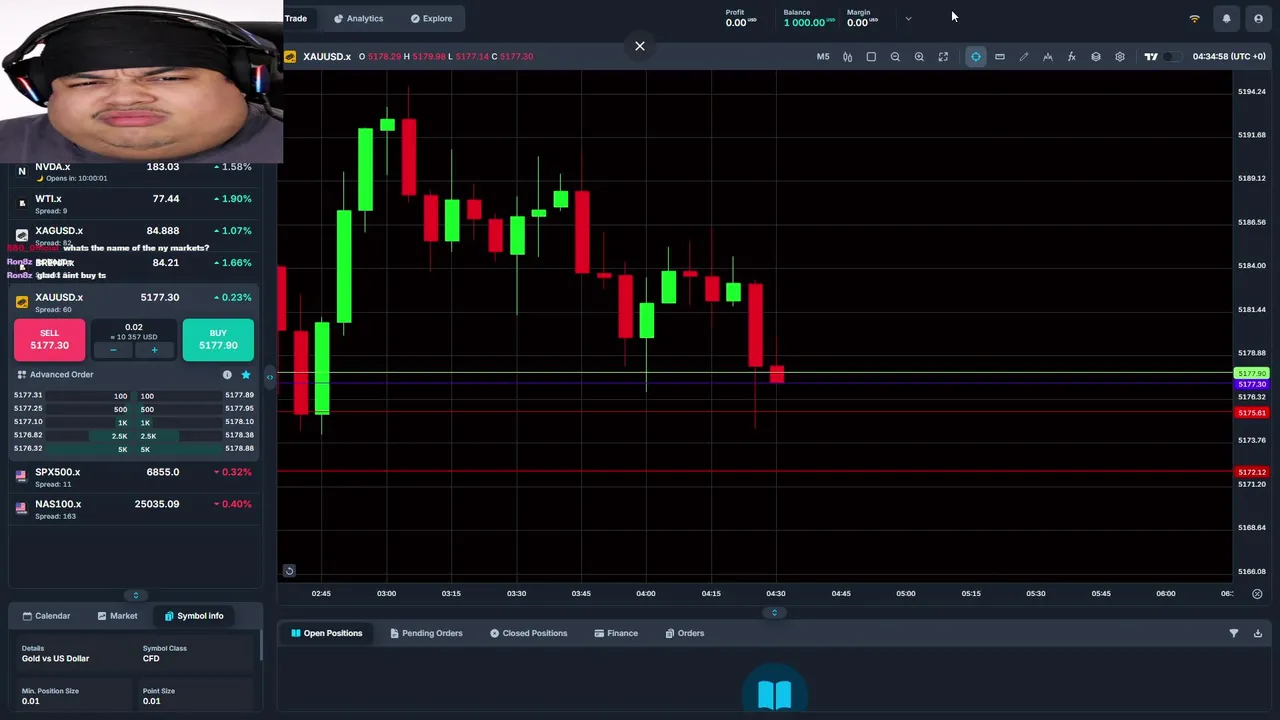Toggle the favorite star for XAUUSD
The image size is (1280, 720).
click(x=246, y=375)
